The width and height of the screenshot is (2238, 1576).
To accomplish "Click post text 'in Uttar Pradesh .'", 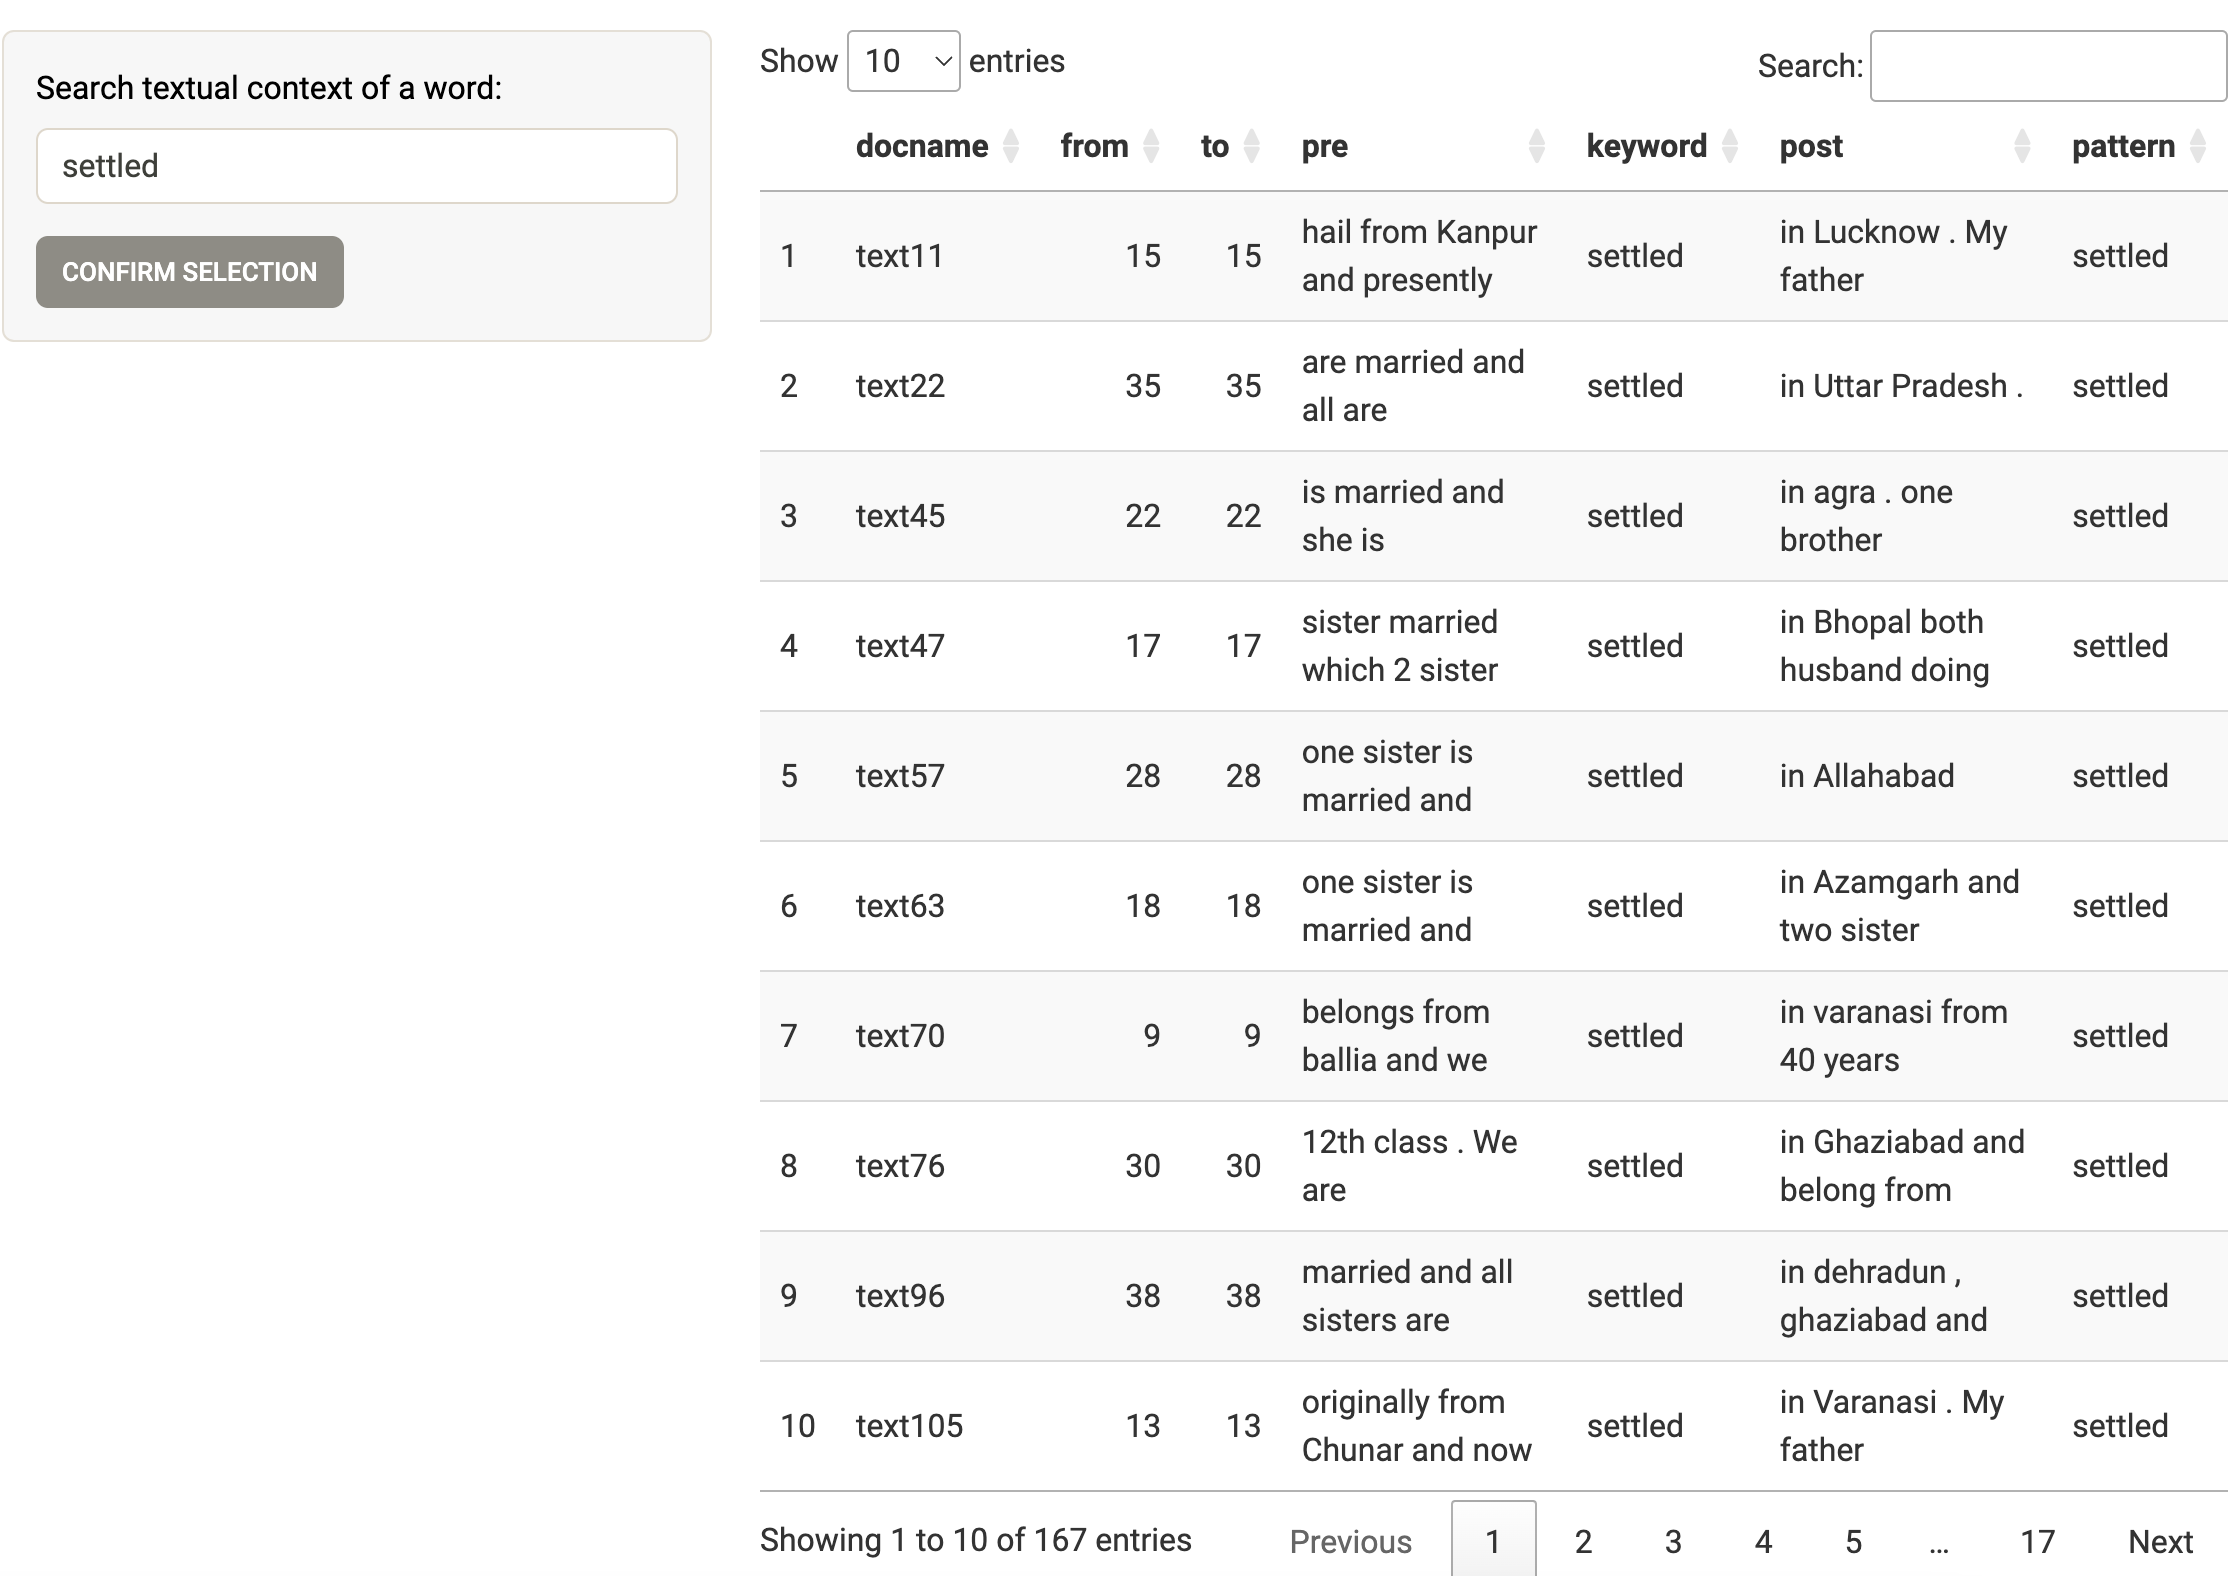I will pos(1901,386).
